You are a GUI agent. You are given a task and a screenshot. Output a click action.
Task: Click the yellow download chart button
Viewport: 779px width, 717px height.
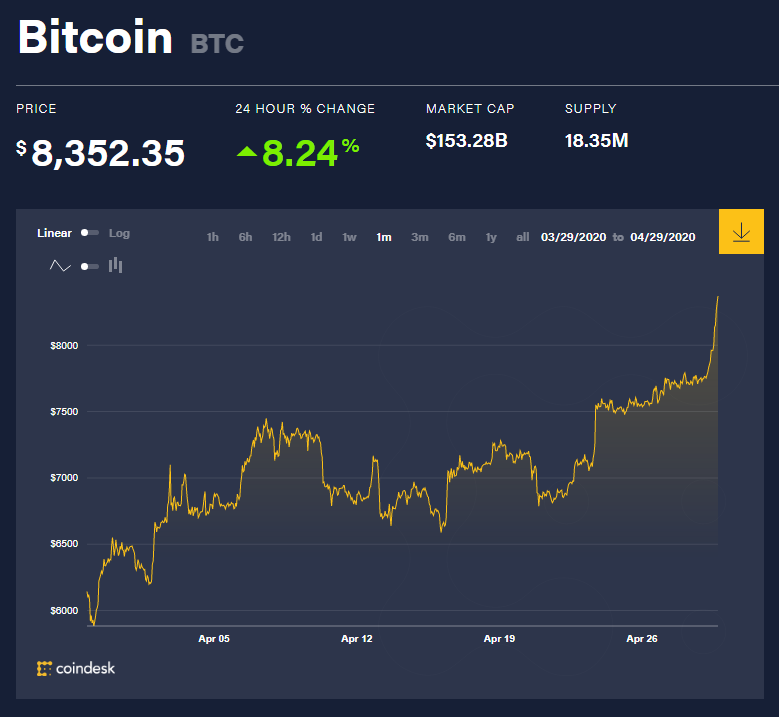741,232
